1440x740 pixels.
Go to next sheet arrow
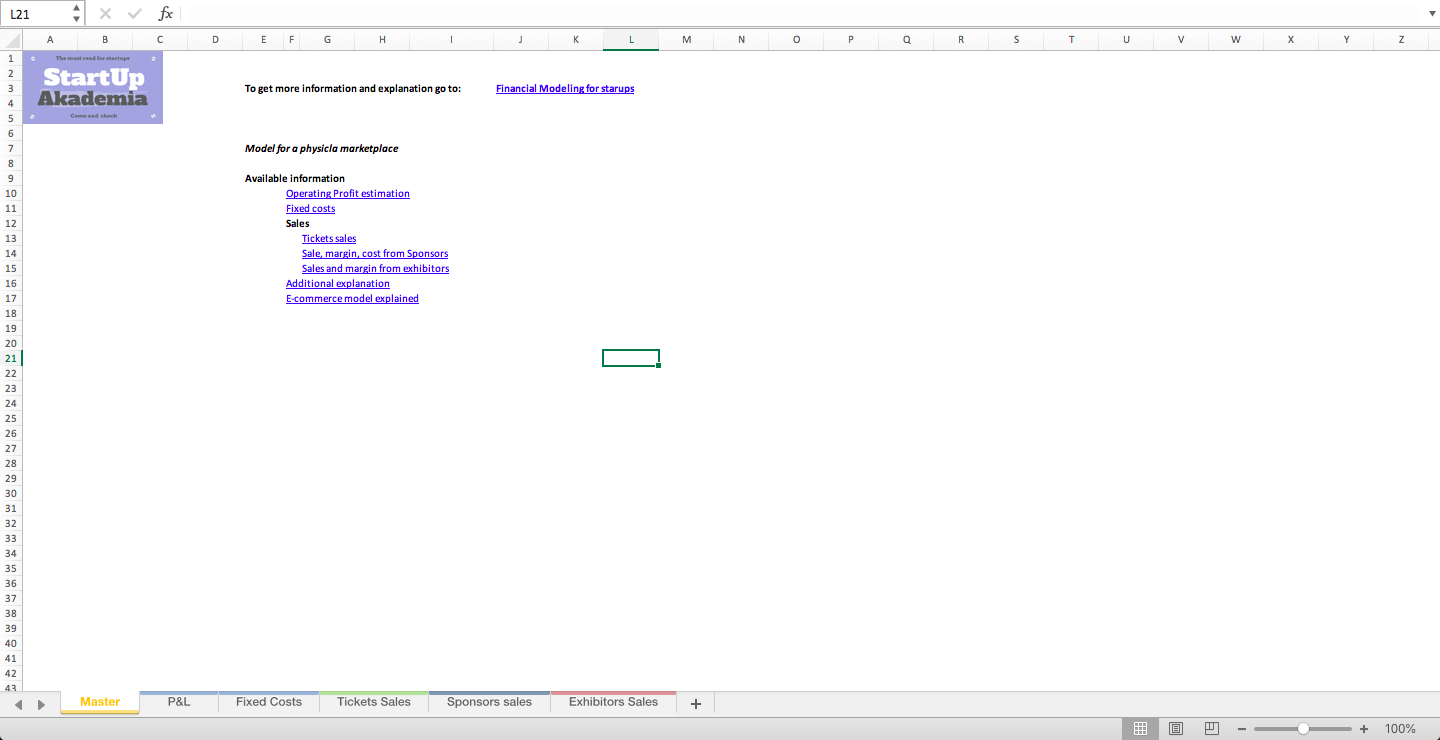click(41, 704)
